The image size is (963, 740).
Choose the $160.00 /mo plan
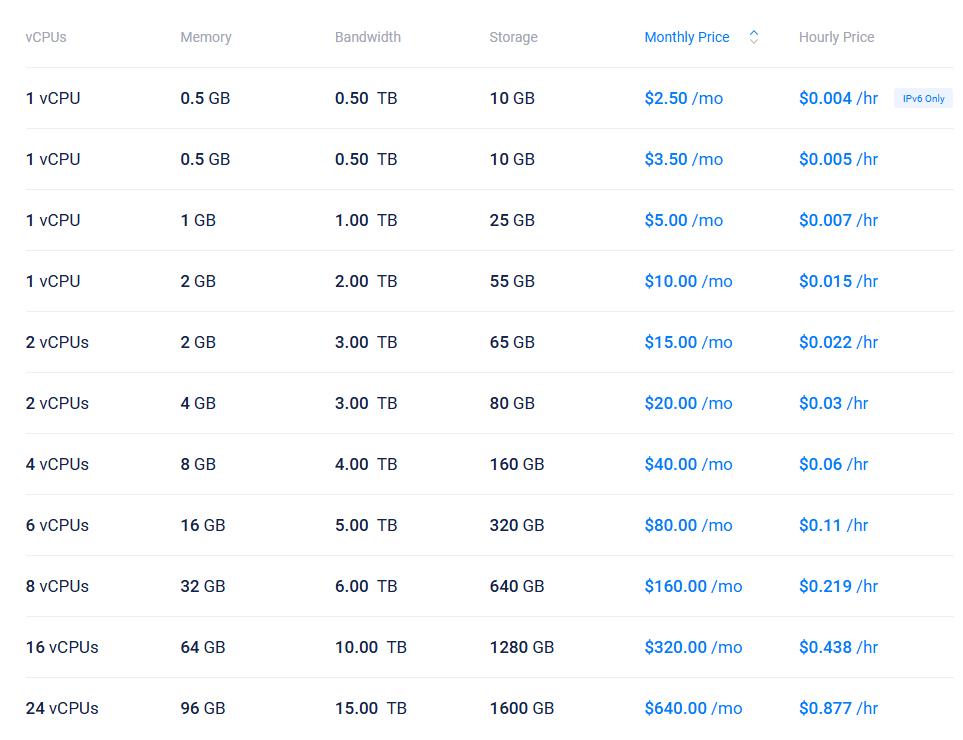point(693,586)
